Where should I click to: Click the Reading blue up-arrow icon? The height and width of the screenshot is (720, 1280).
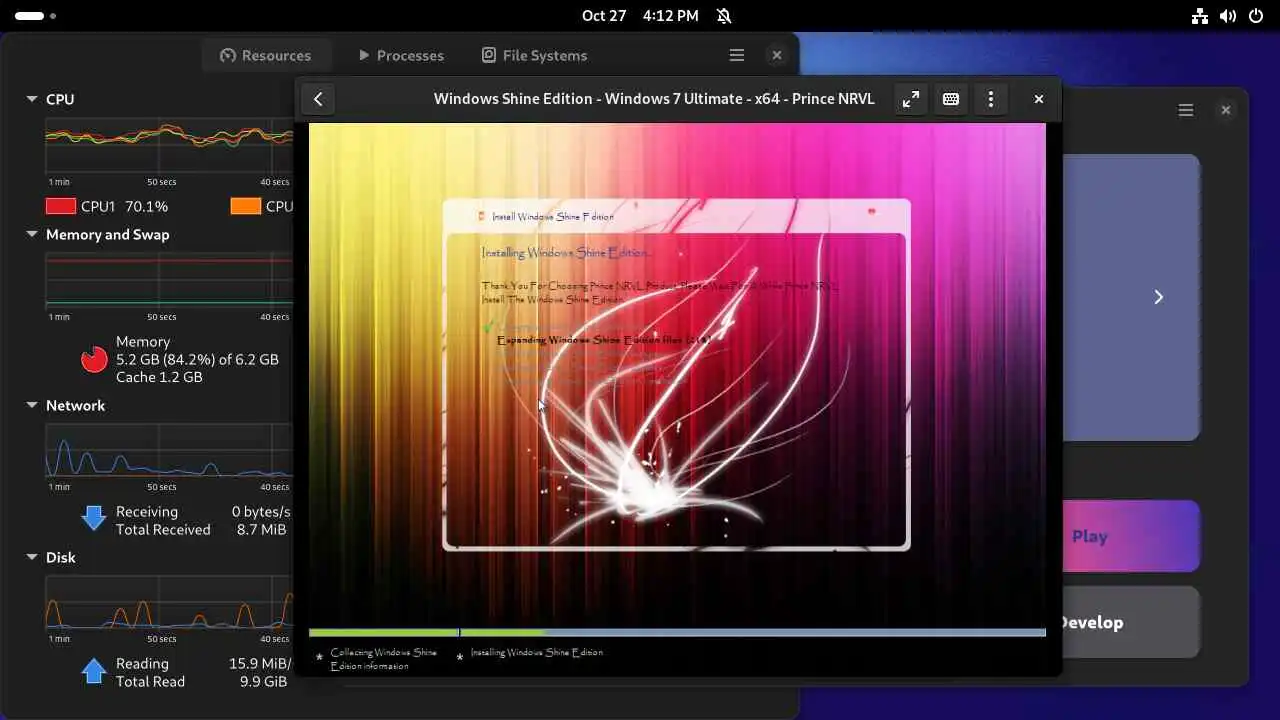[94, 670]
